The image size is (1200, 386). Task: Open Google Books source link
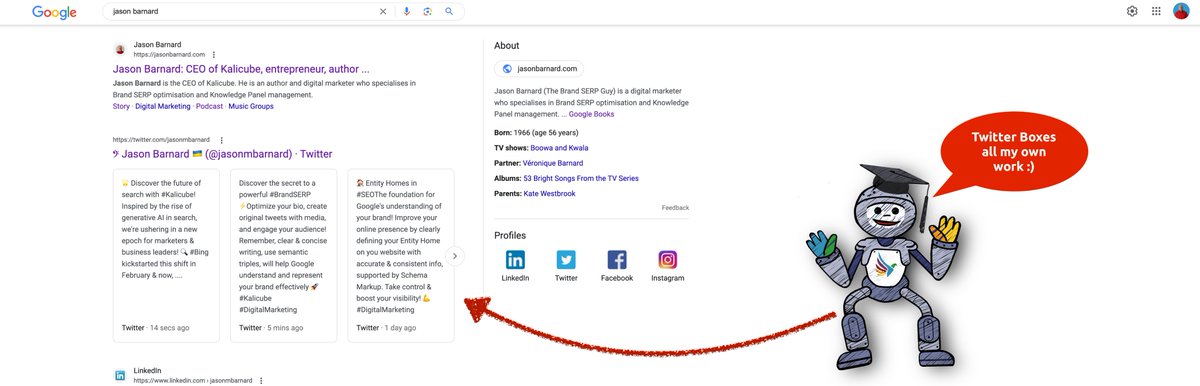click(x=591, y=114)
